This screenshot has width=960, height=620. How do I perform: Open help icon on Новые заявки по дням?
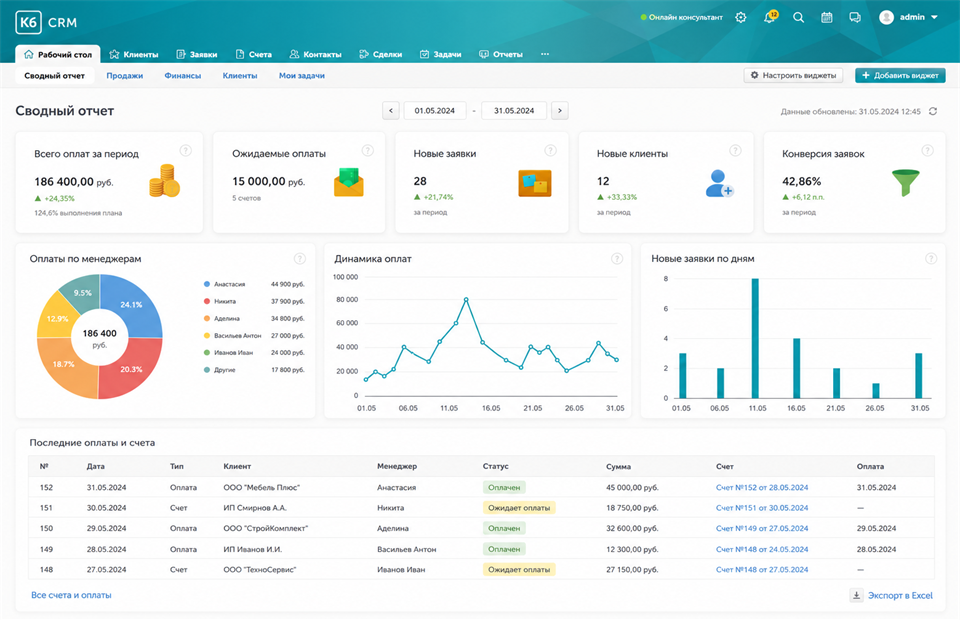(x=931, y=259)
